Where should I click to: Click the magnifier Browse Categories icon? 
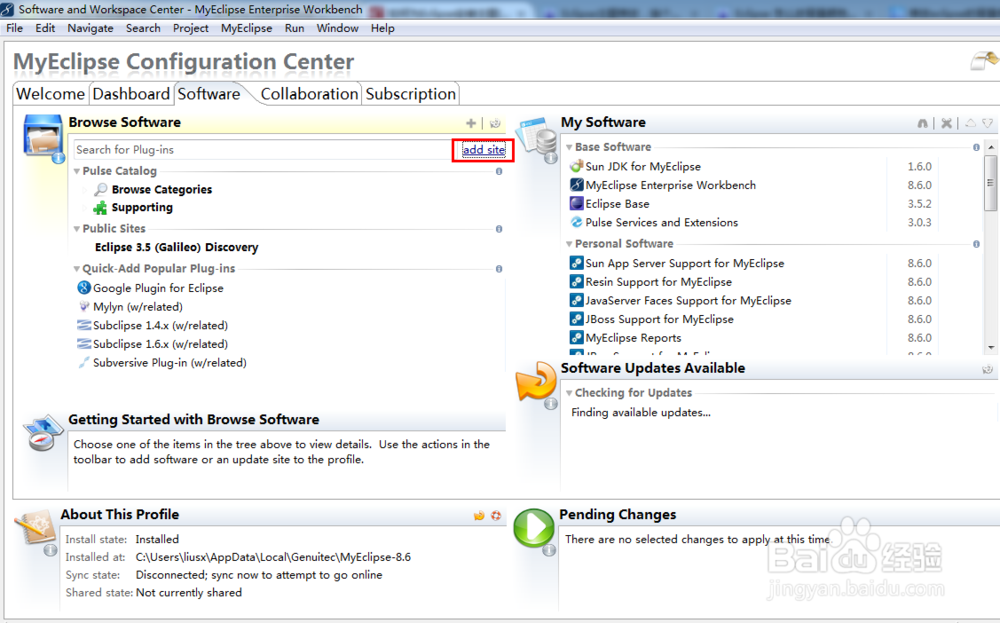(100, 189)
